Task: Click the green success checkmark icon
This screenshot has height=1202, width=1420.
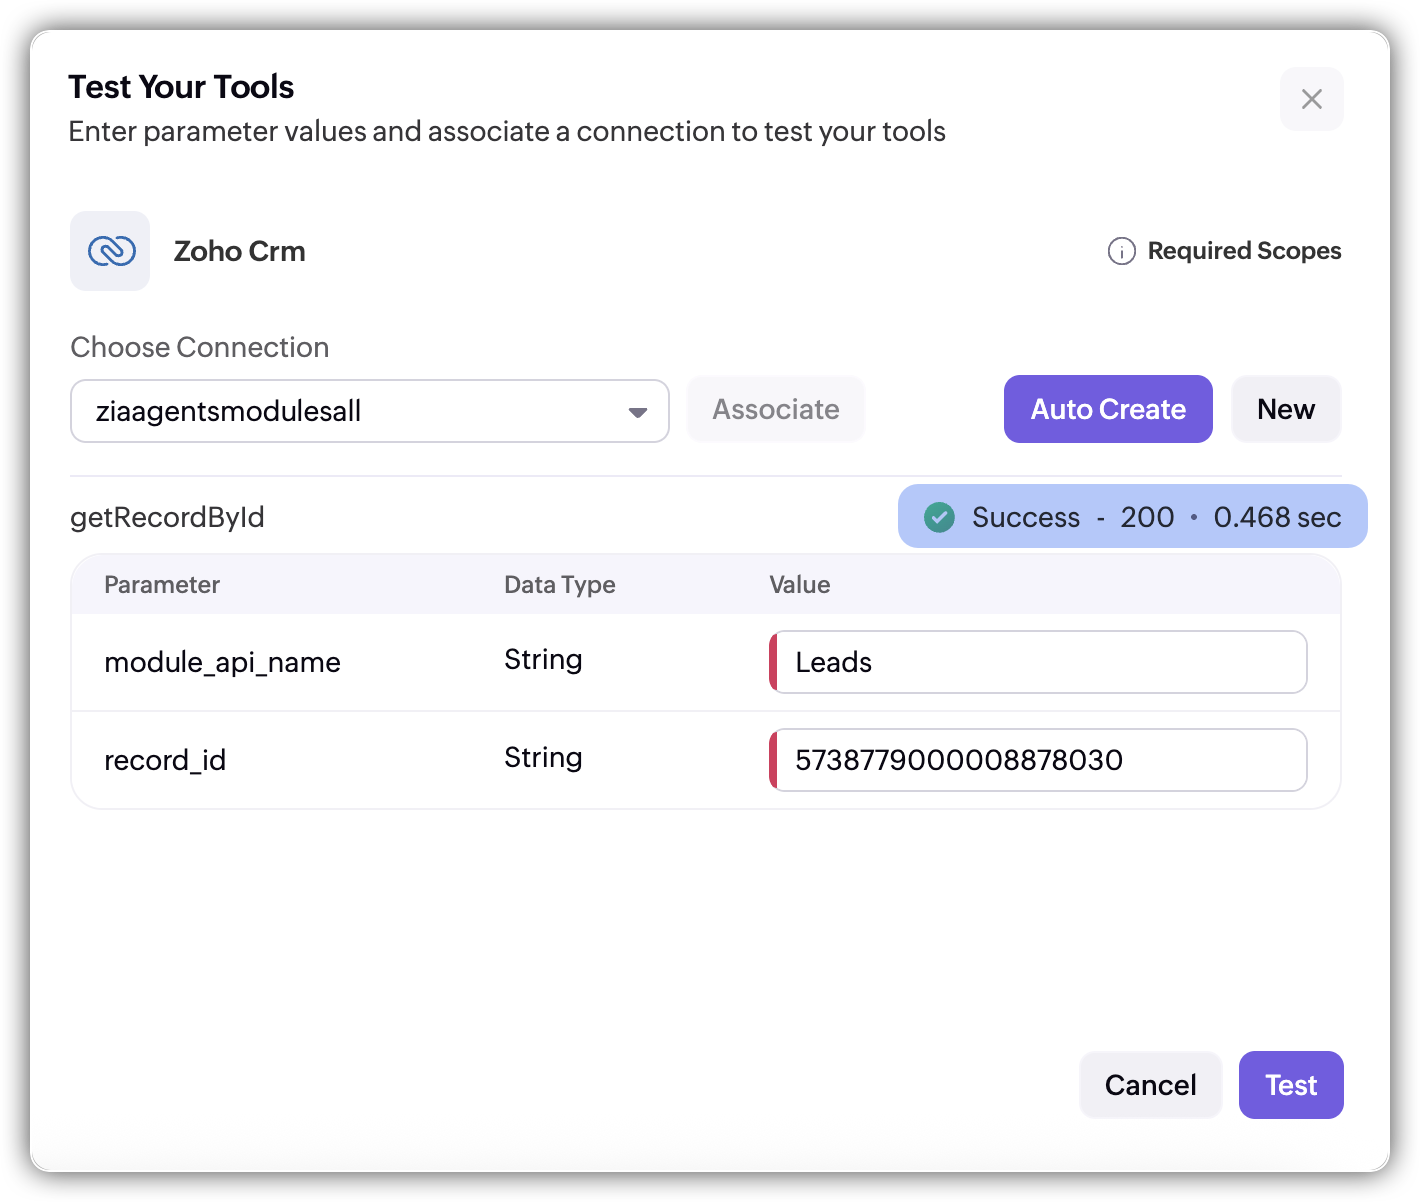Action: [x=939, y=517]
